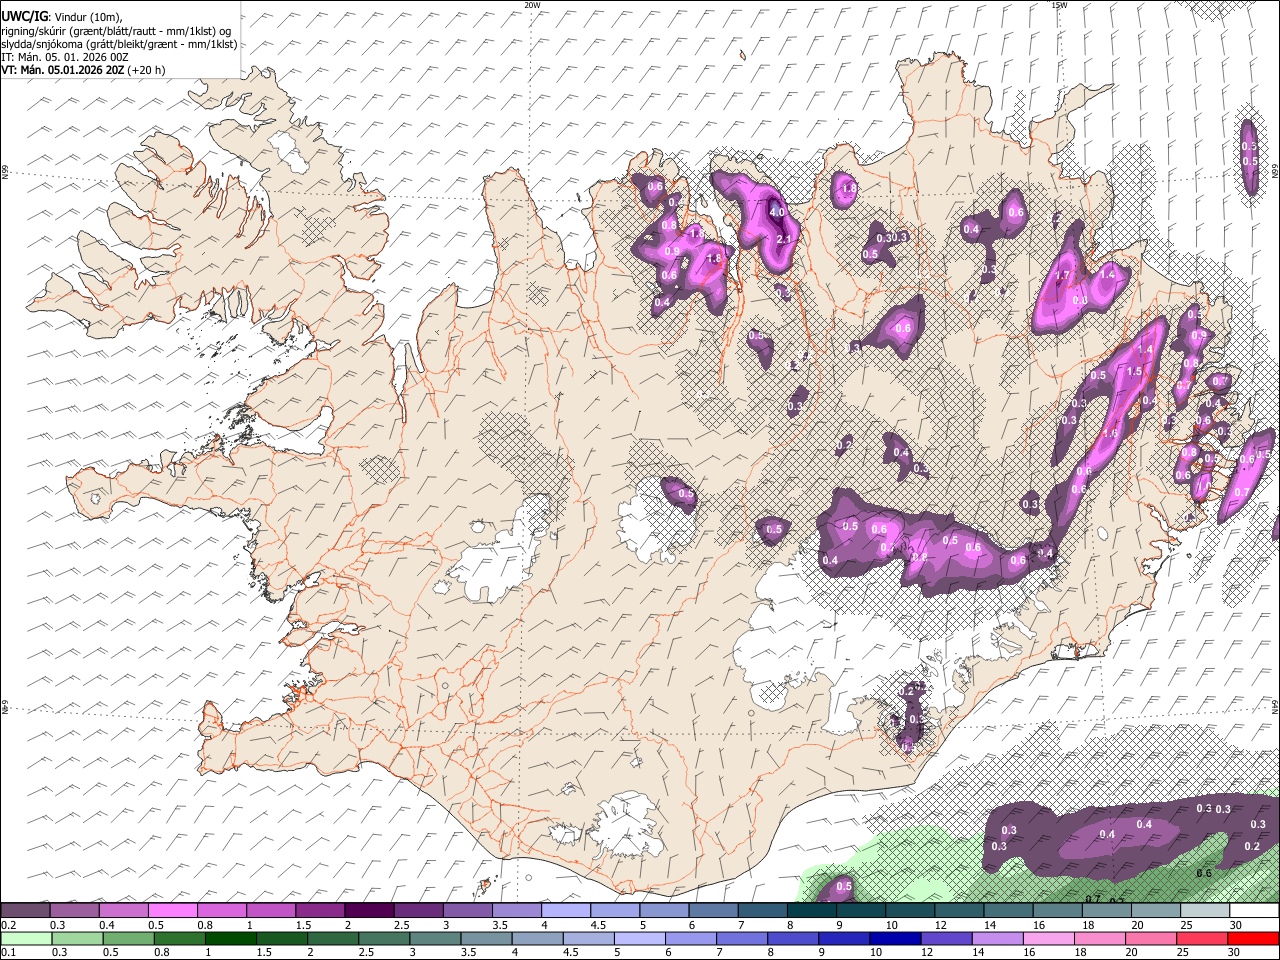The width and height of the screenshot is (1280, 960).
Task: Pick the rain-scale swatch starting at 0.8
Action: [x=179, y=939]
